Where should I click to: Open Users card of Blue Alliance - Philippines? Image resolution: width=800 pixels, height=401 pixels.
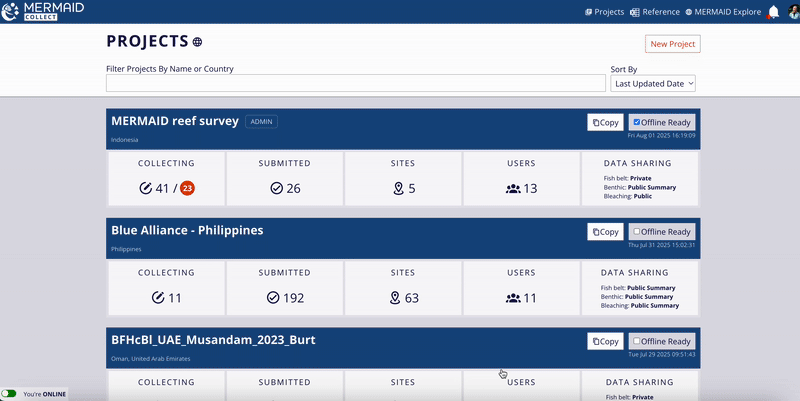pyautogui.click(x=521, y=288)
